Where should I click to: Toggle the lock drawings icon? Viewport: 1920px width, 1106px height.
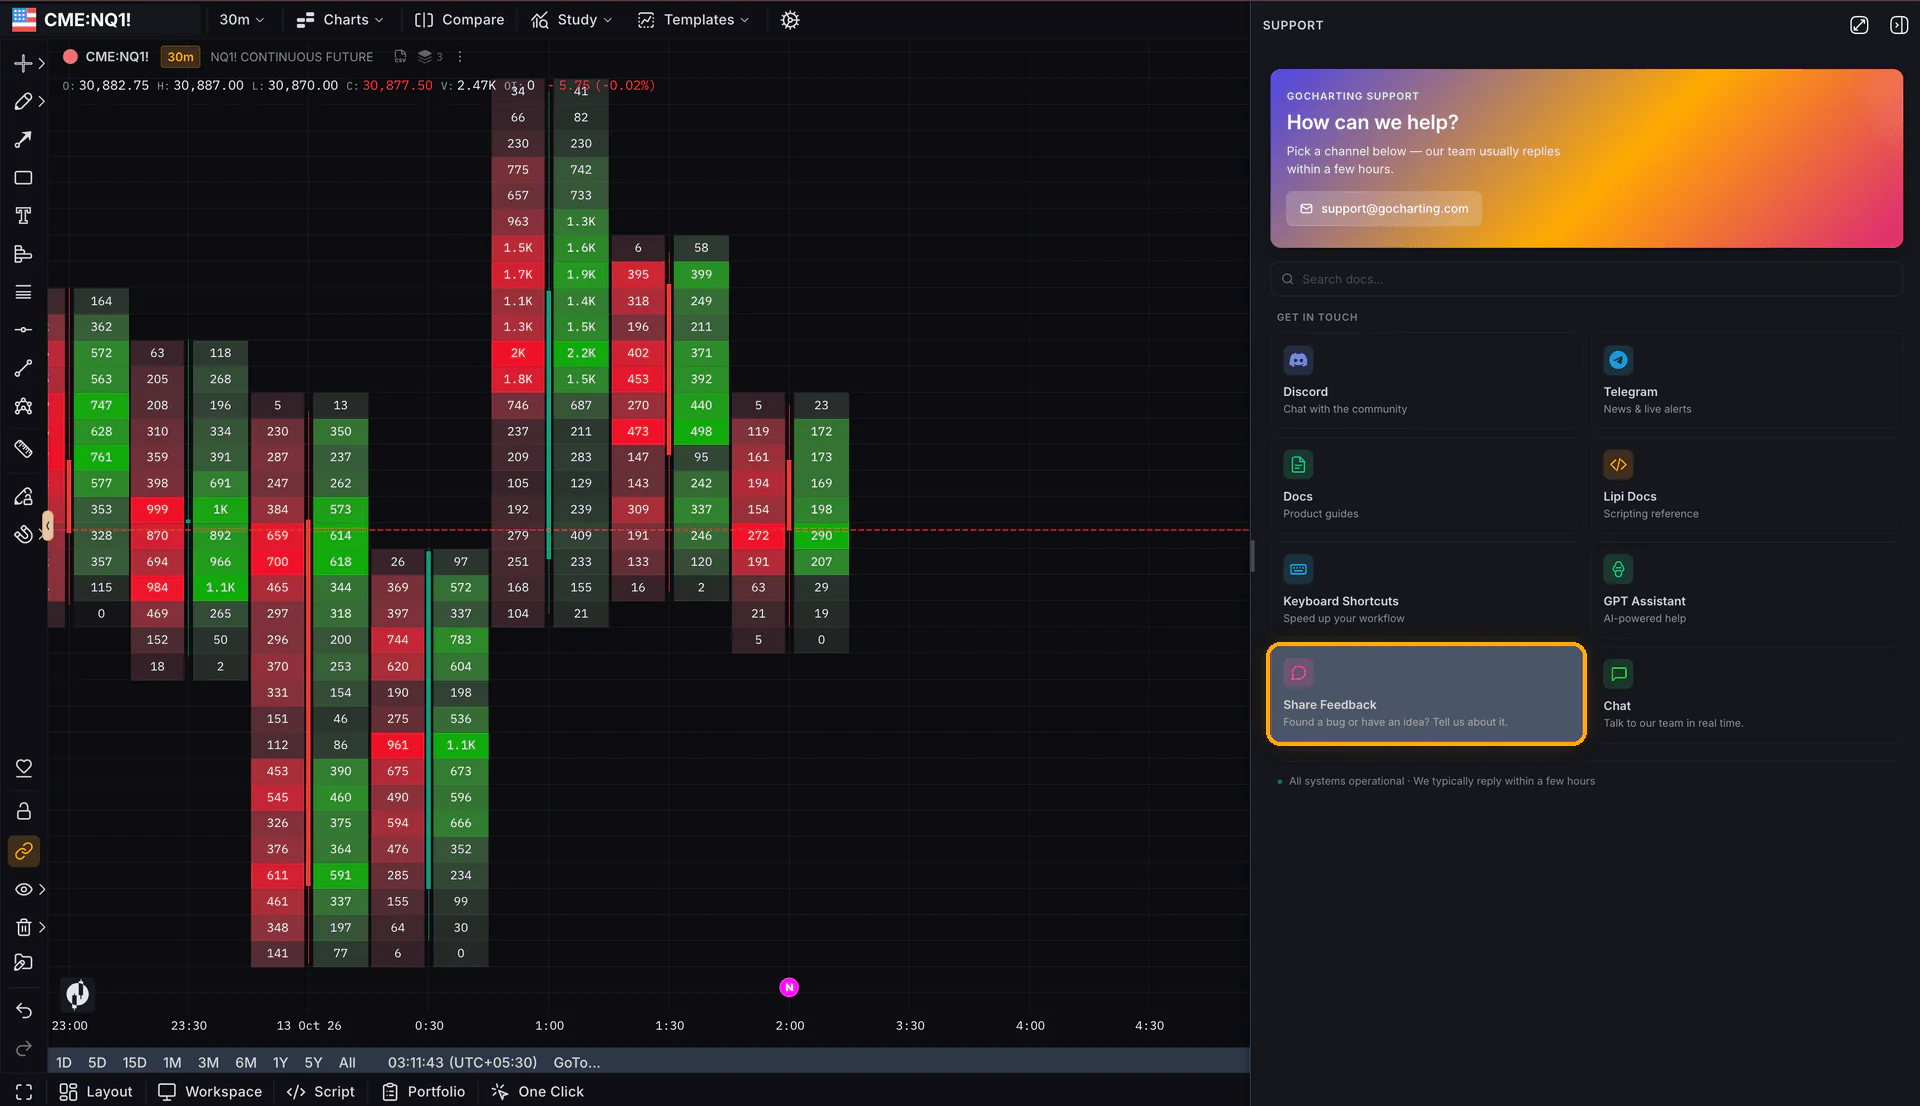(23, 811)
